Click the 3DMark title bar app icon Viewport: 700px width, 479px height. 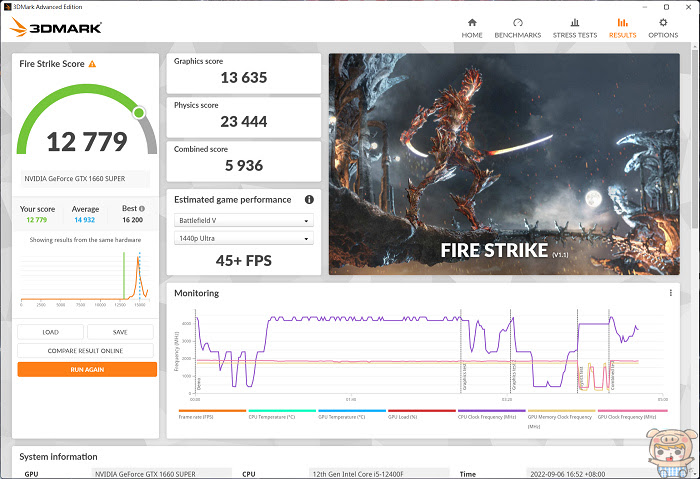7,7
